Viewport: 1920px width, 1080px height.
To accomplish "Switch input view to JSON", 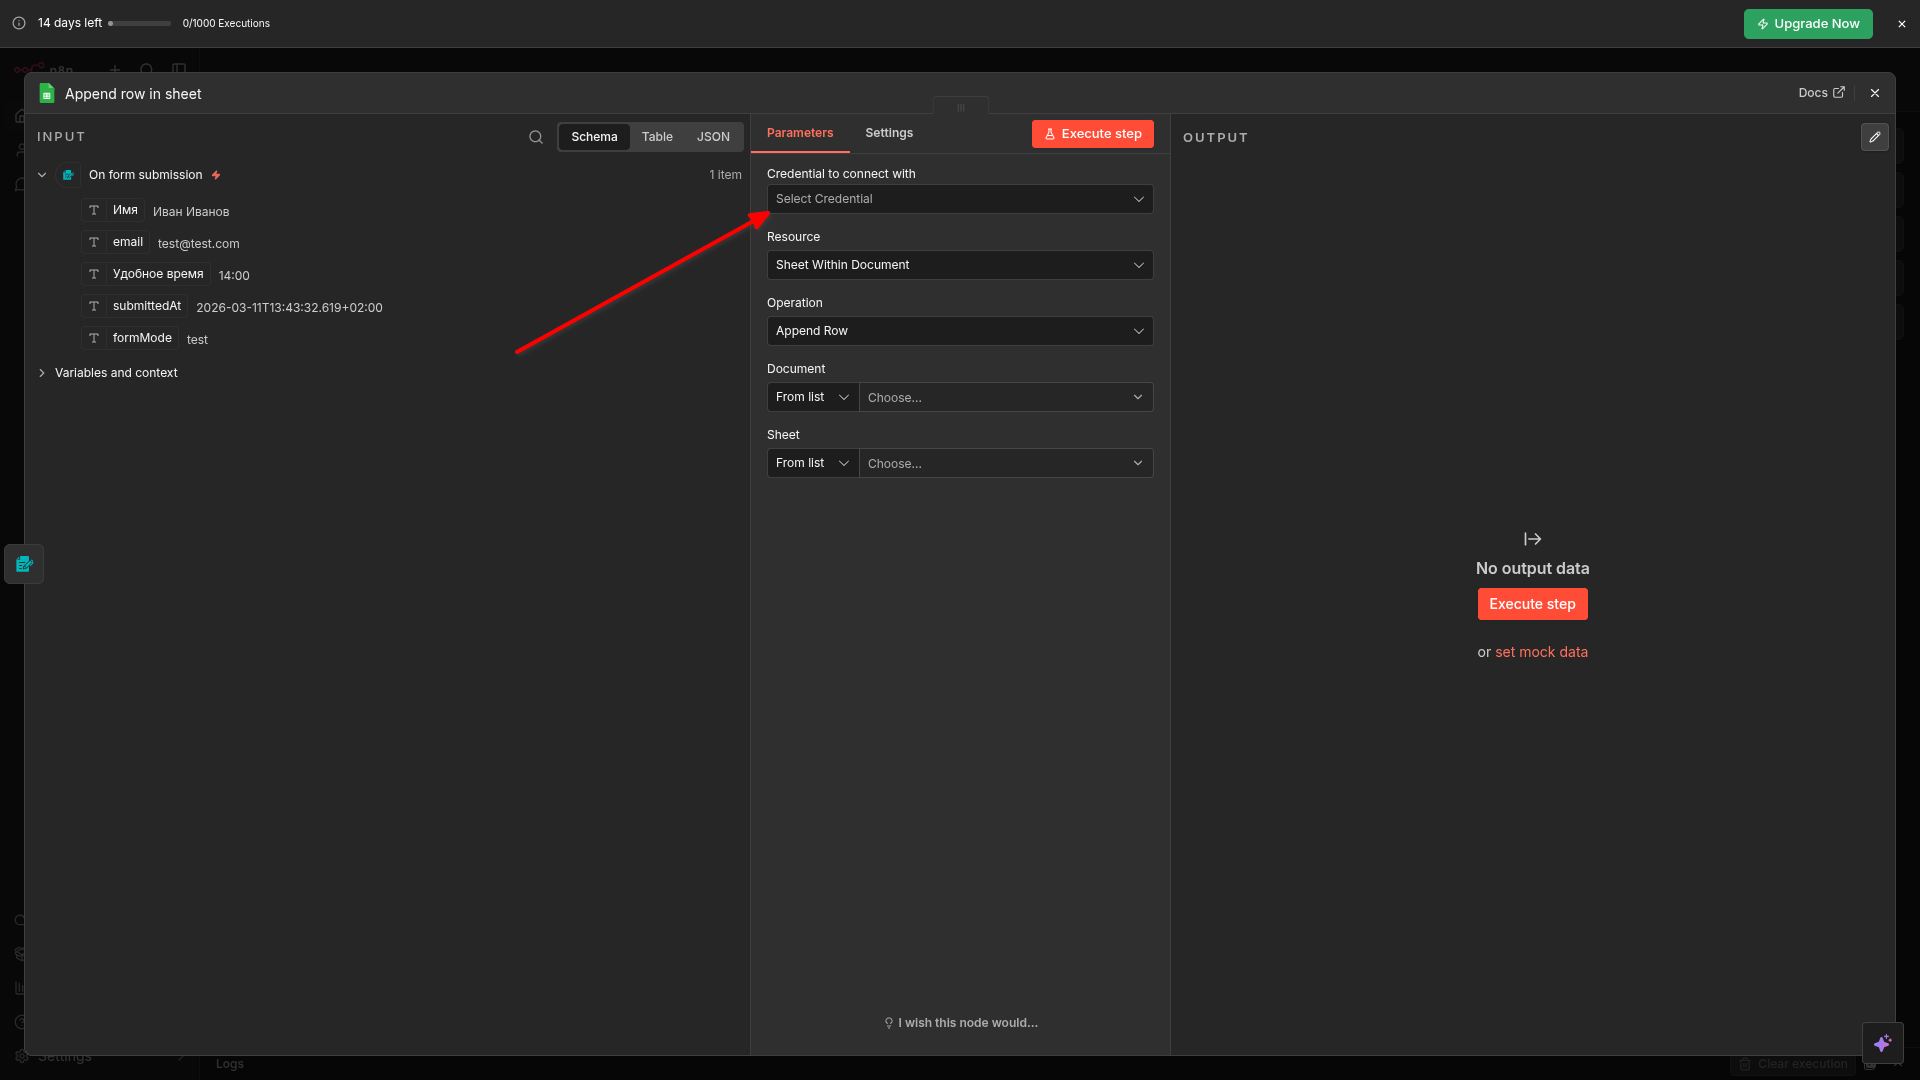I will click(713, 137).
